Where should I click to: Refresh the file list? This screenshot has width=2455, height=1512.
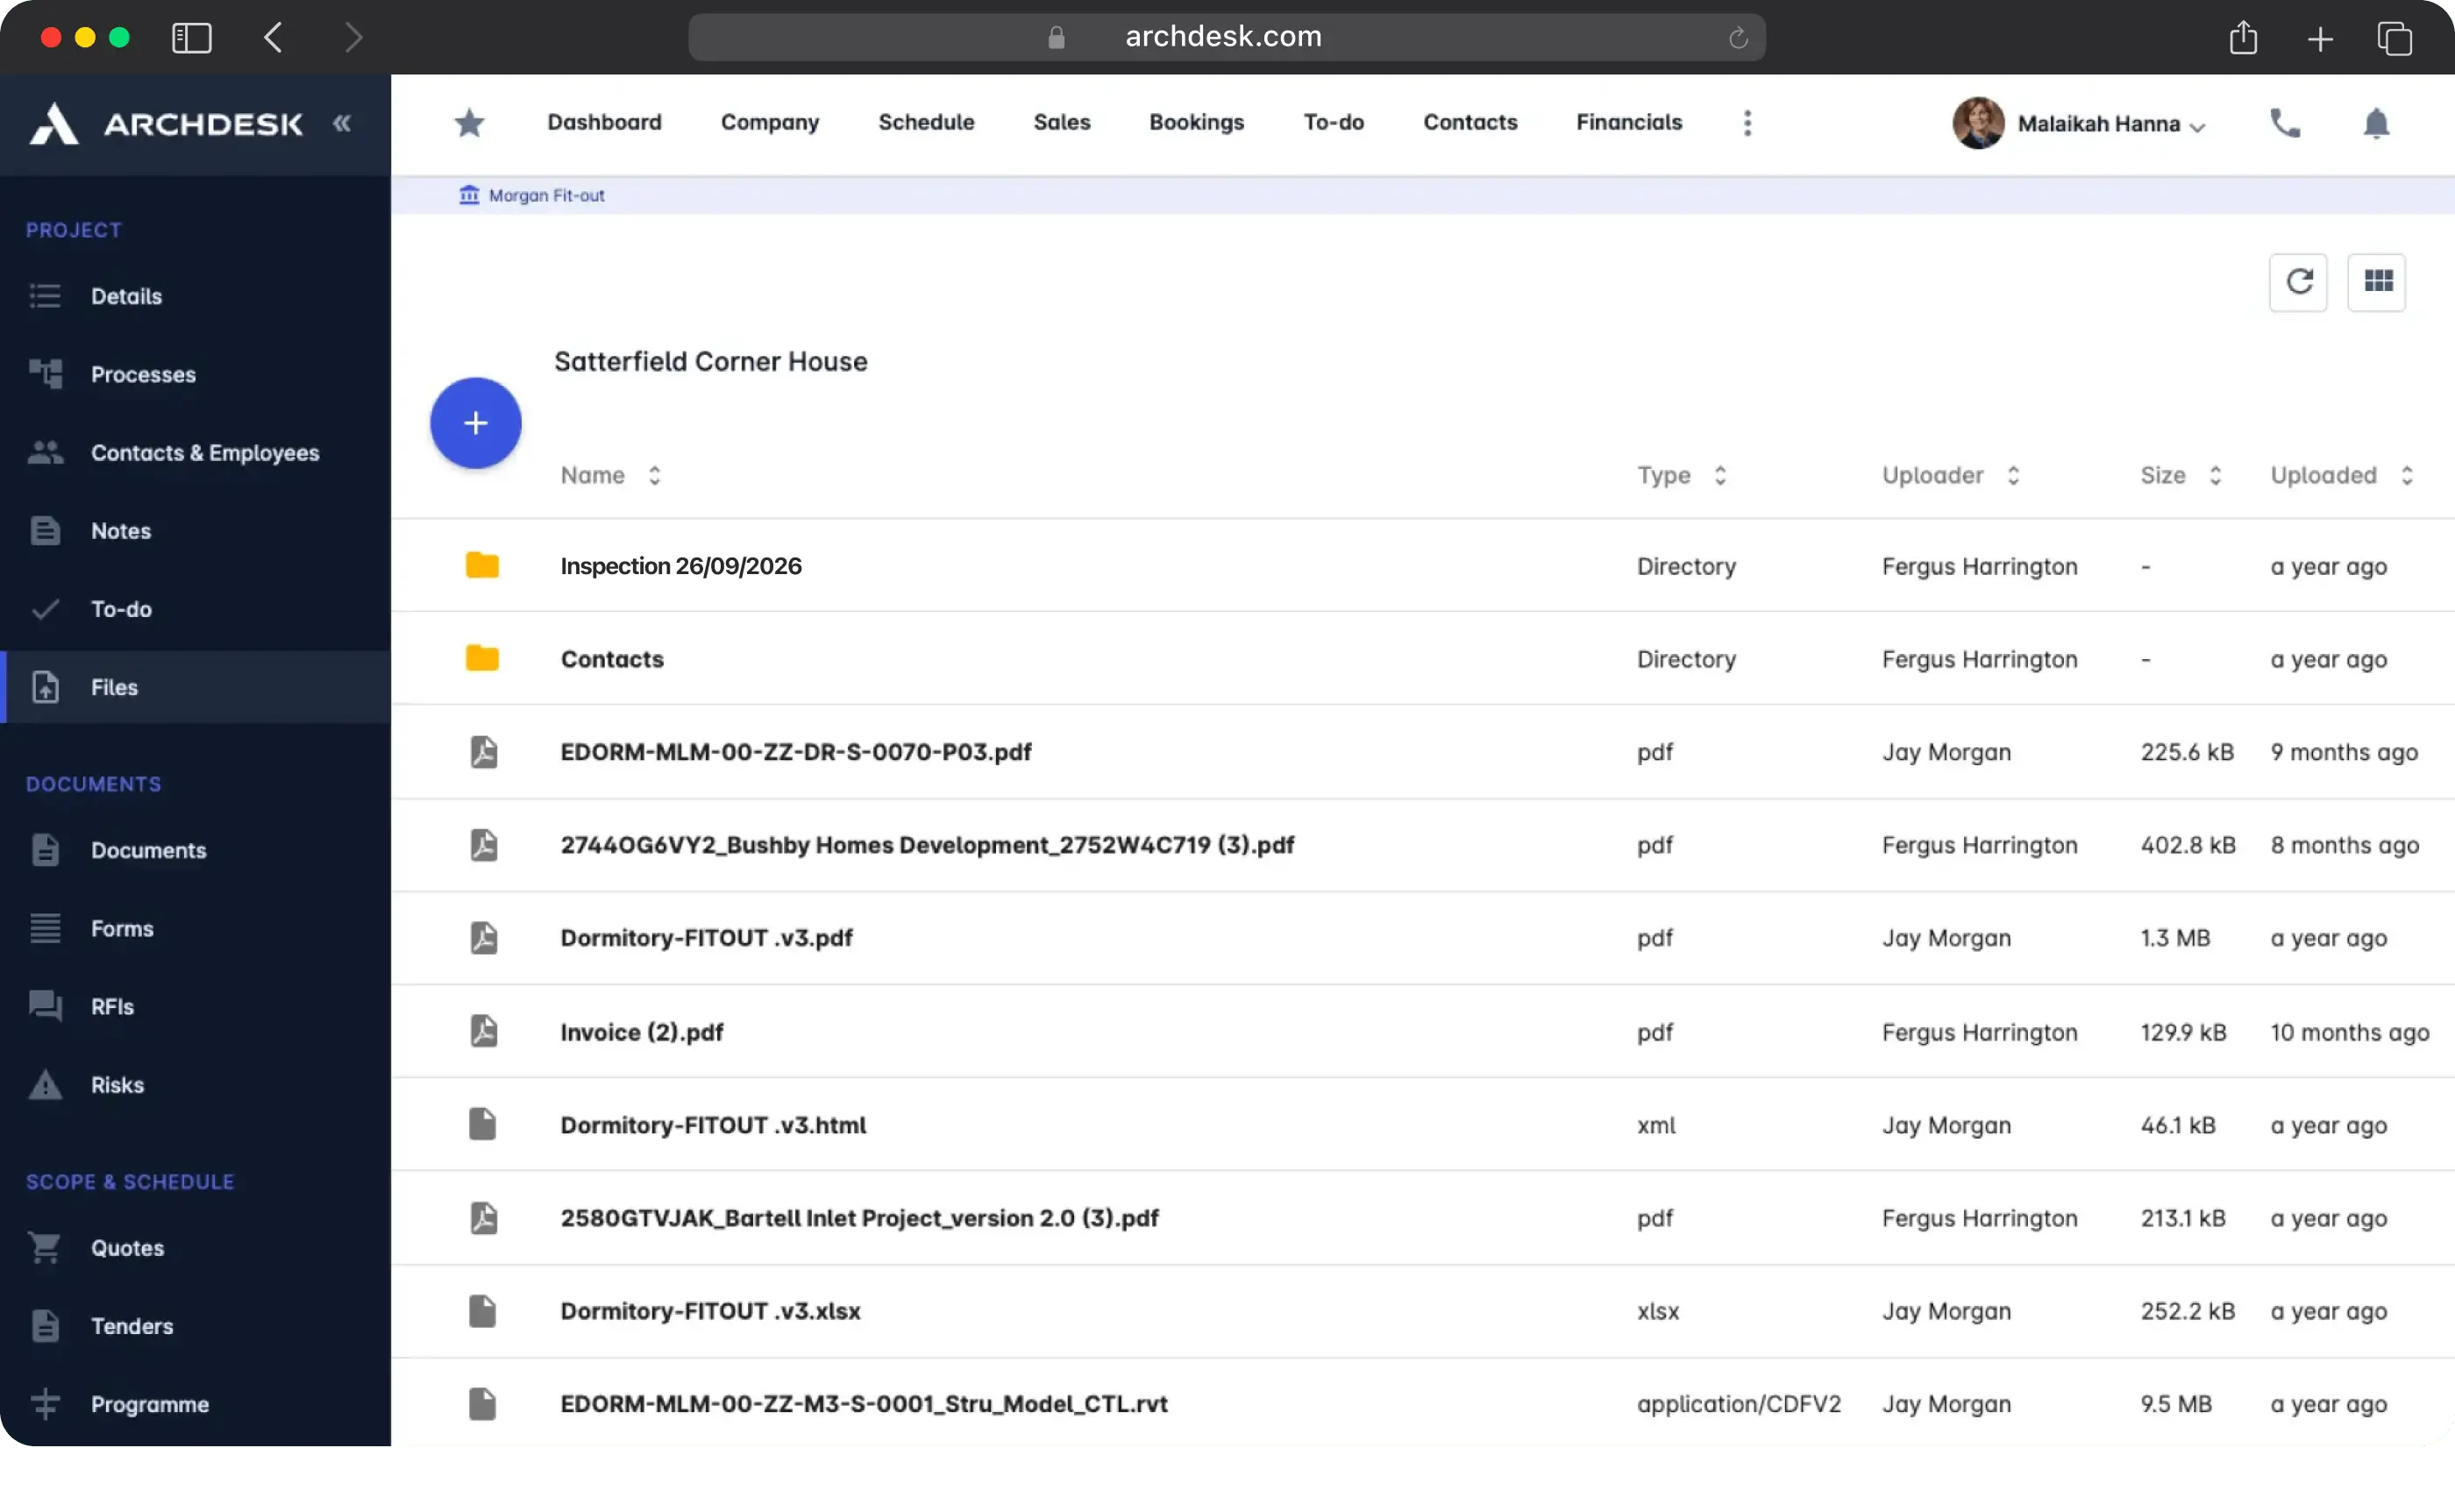(2298, 282)
